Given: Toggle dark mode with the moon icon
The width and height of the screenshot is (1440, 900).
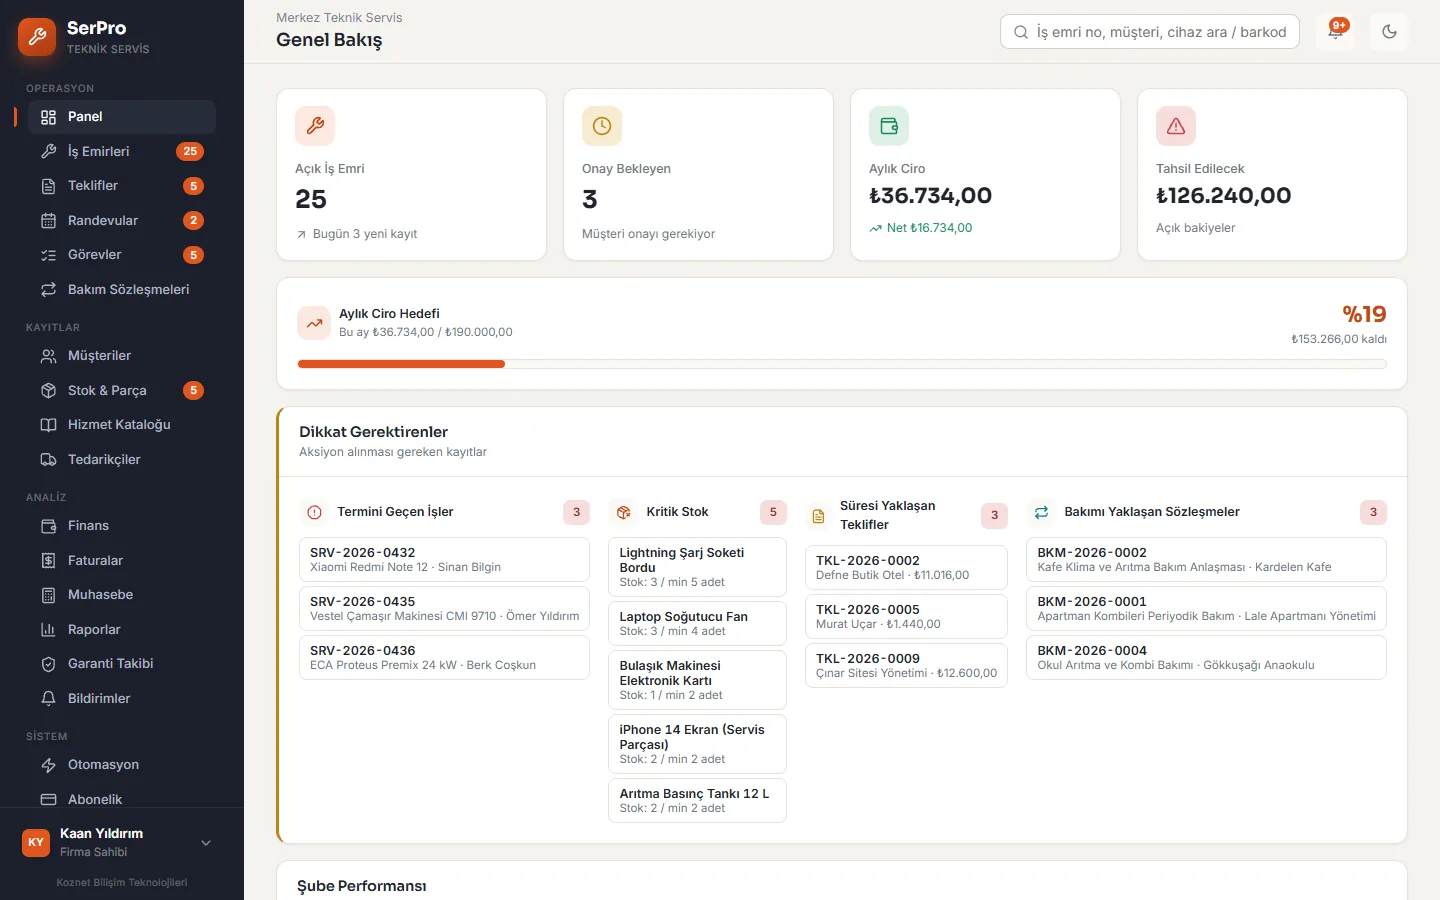Looking at the screenshot, I should [1389, 32].
